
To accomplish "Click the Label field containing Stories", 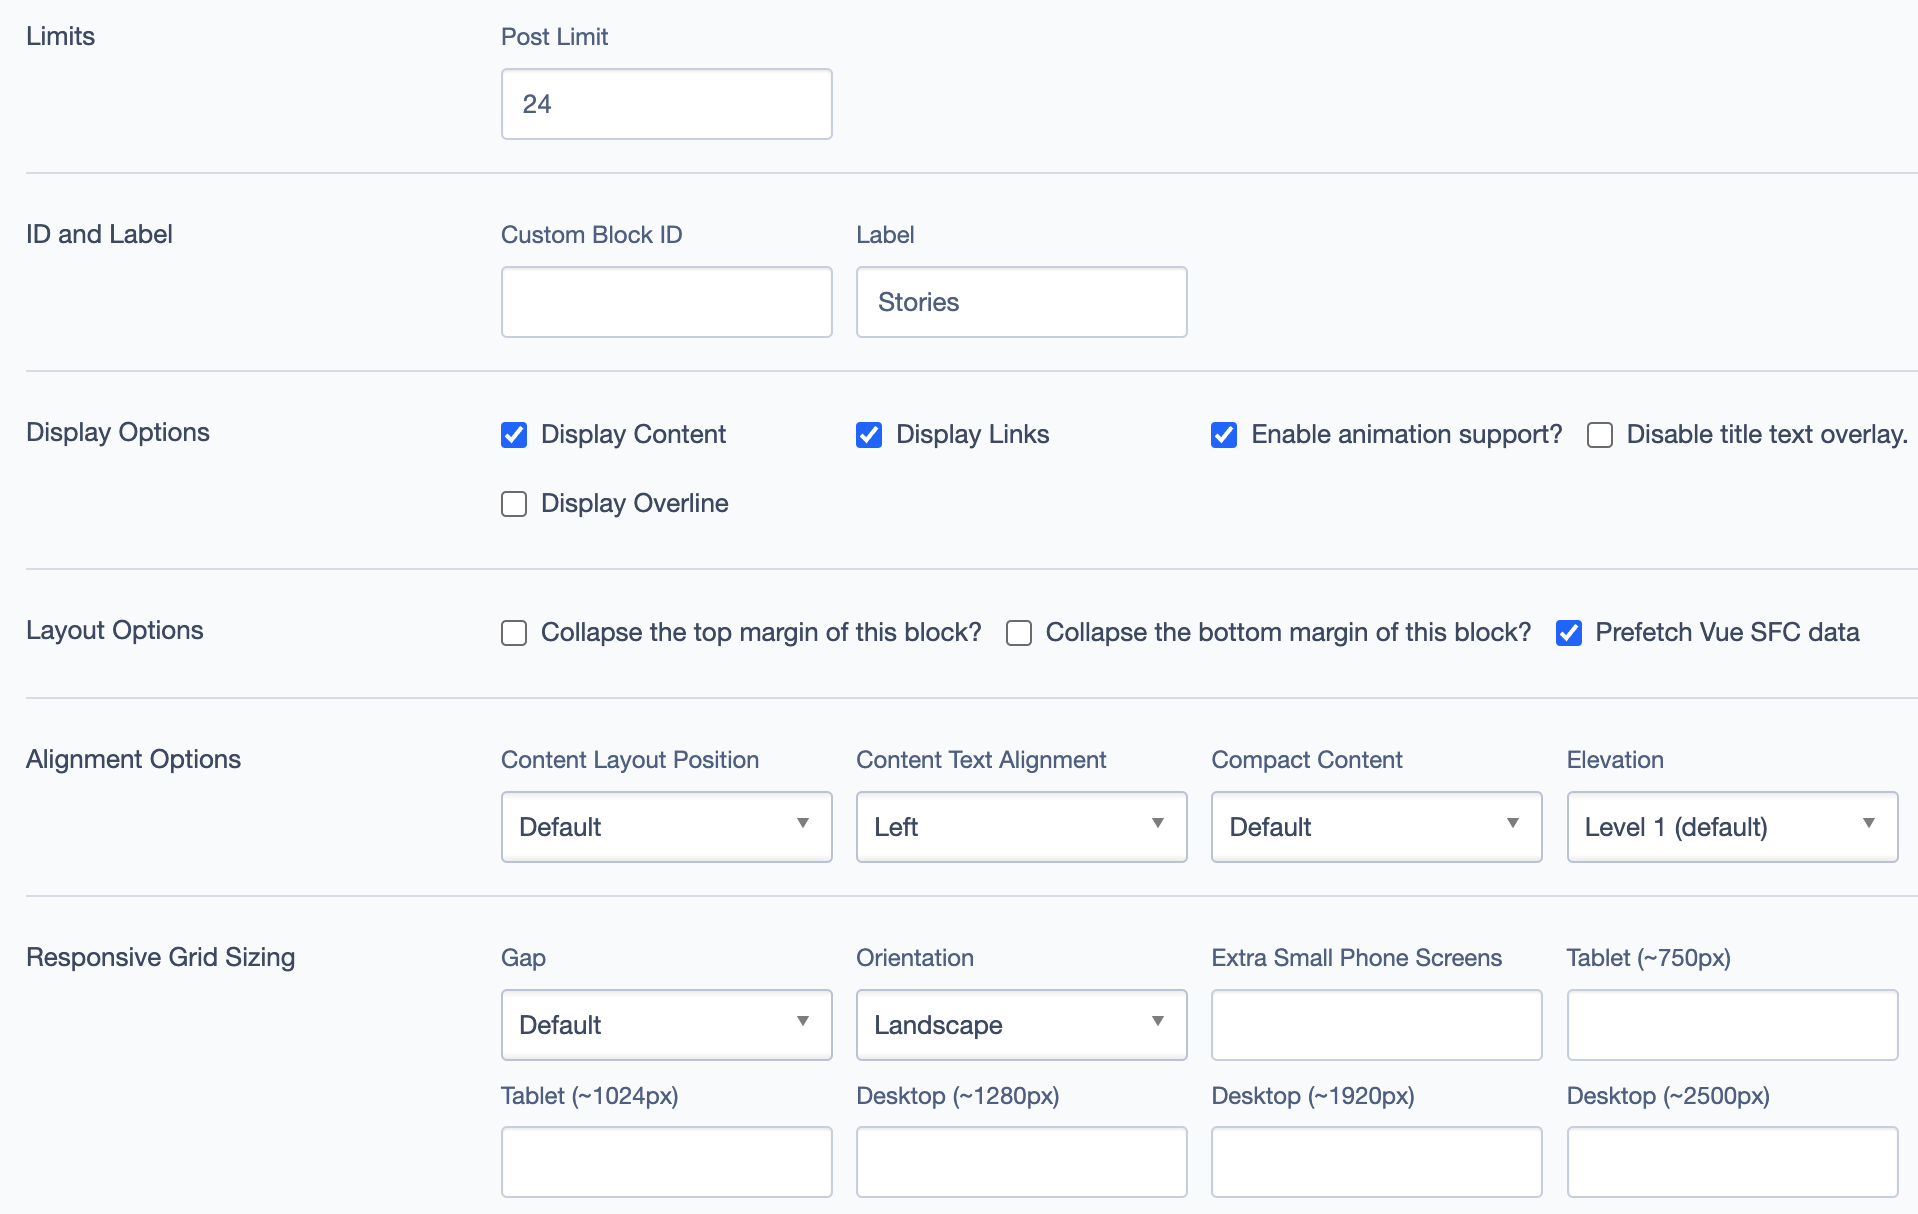I will coord(1021,302).
